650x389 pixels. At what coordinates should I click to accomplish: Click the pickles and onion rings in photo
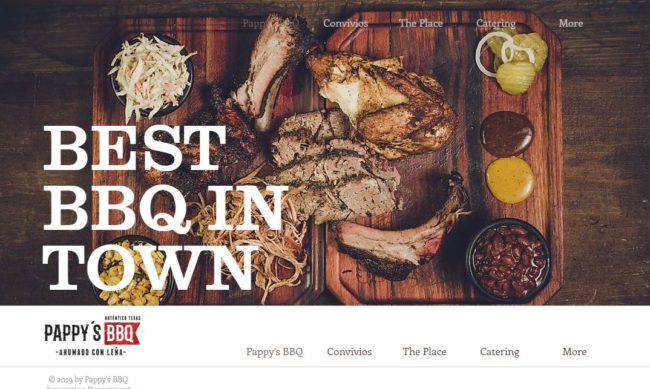(512, 61)
